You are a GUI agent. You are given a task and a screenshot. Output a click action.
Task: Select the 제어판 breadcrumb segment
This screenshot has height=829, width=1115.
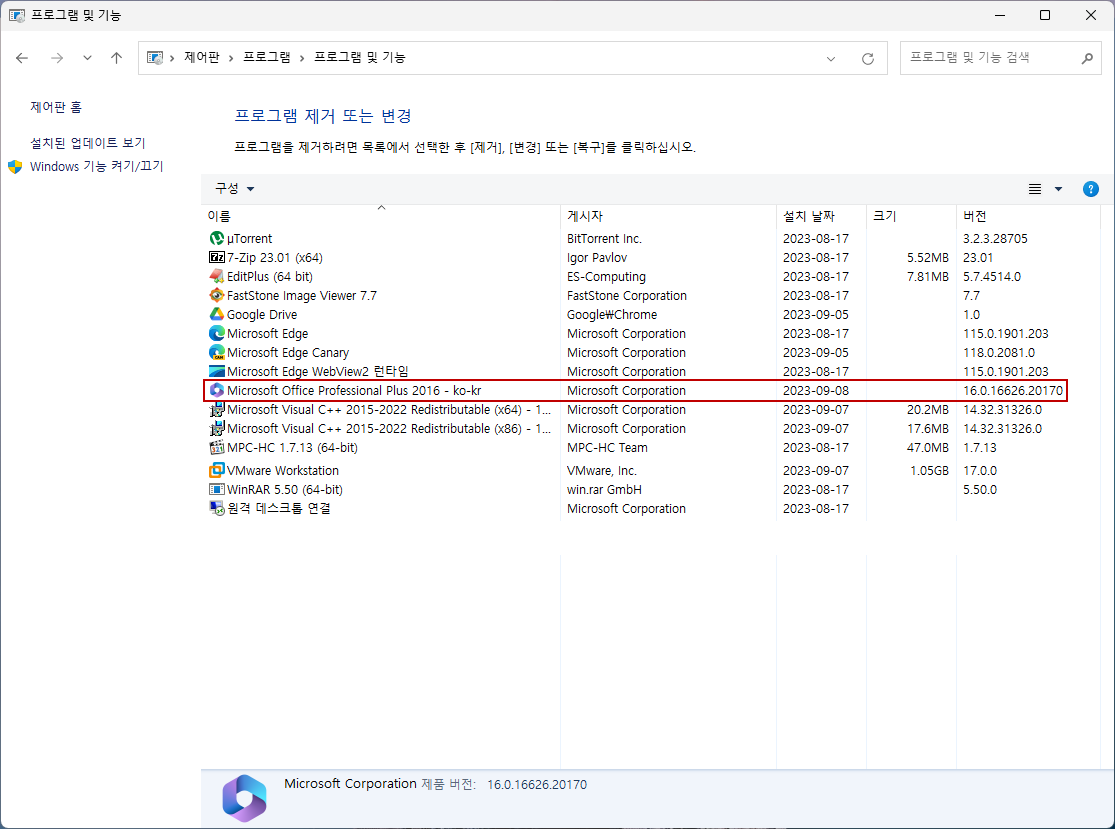[x=201, y=58]
